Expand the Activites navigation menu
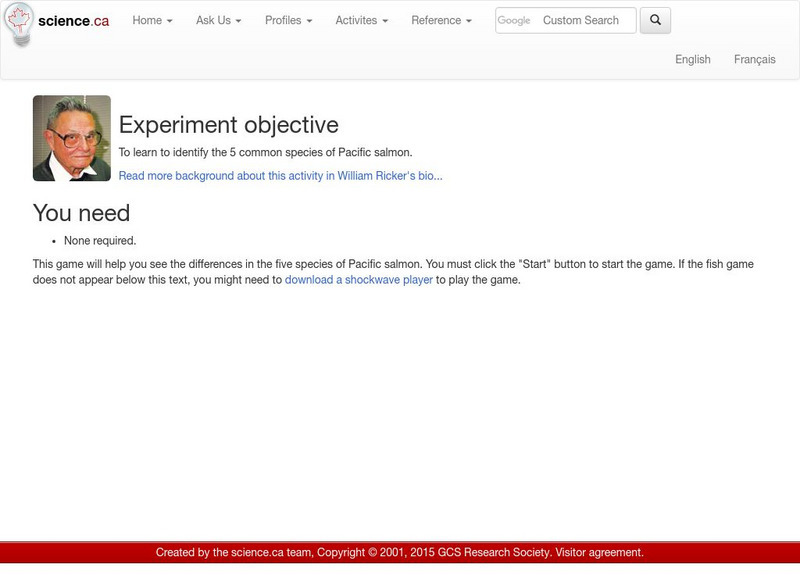The height and width of the screenshot is (575, 800). 361,20
